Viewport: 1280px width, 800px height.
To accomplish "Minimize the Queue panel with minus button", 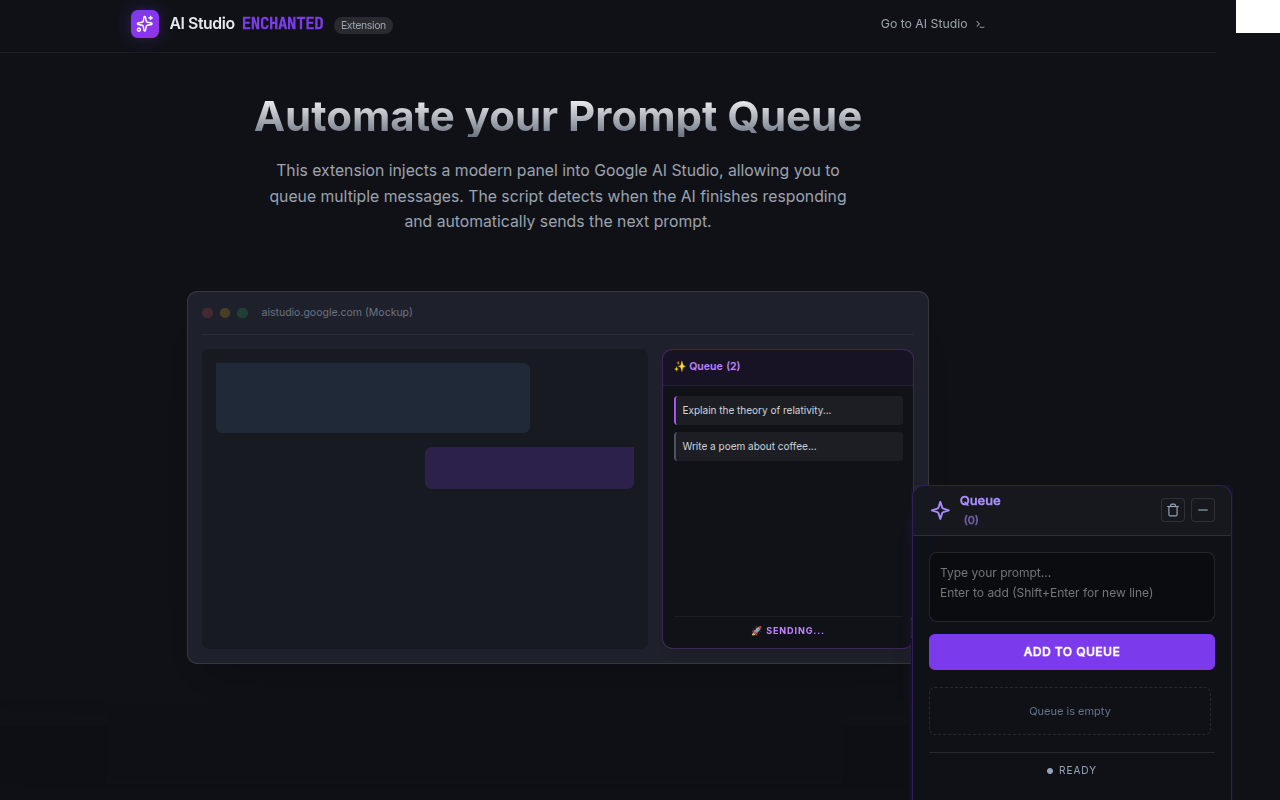I will click(x=1203, y=510).
